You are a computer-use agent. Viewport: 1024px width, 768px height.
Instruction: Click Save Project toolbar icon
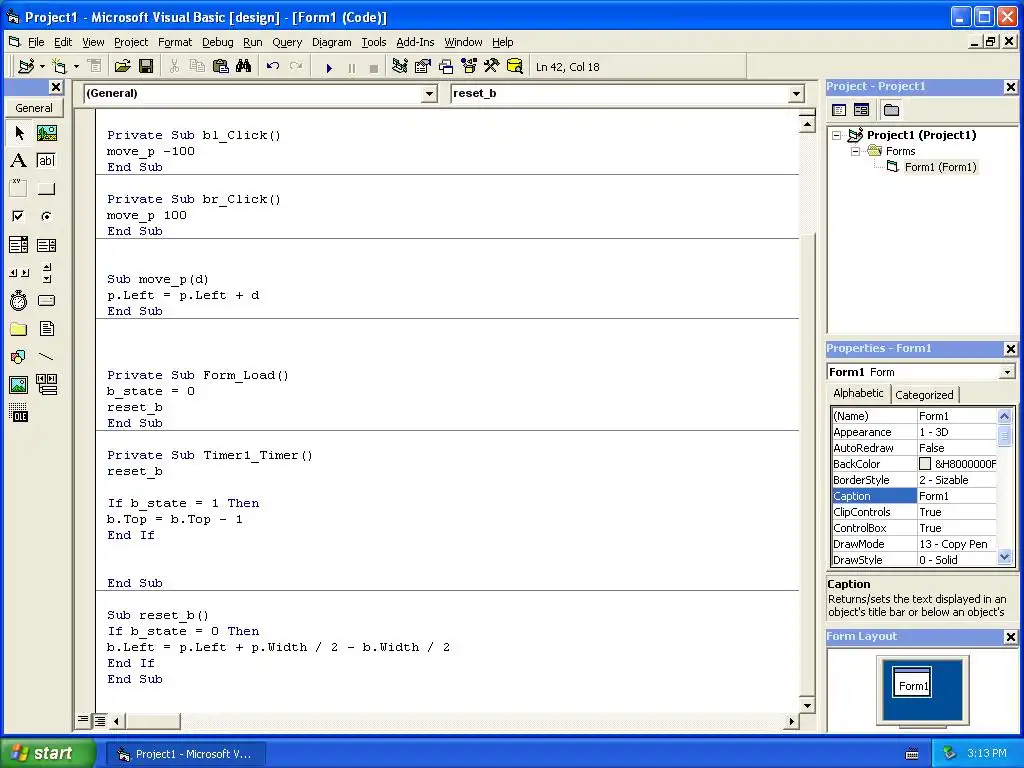pos(146,67)
